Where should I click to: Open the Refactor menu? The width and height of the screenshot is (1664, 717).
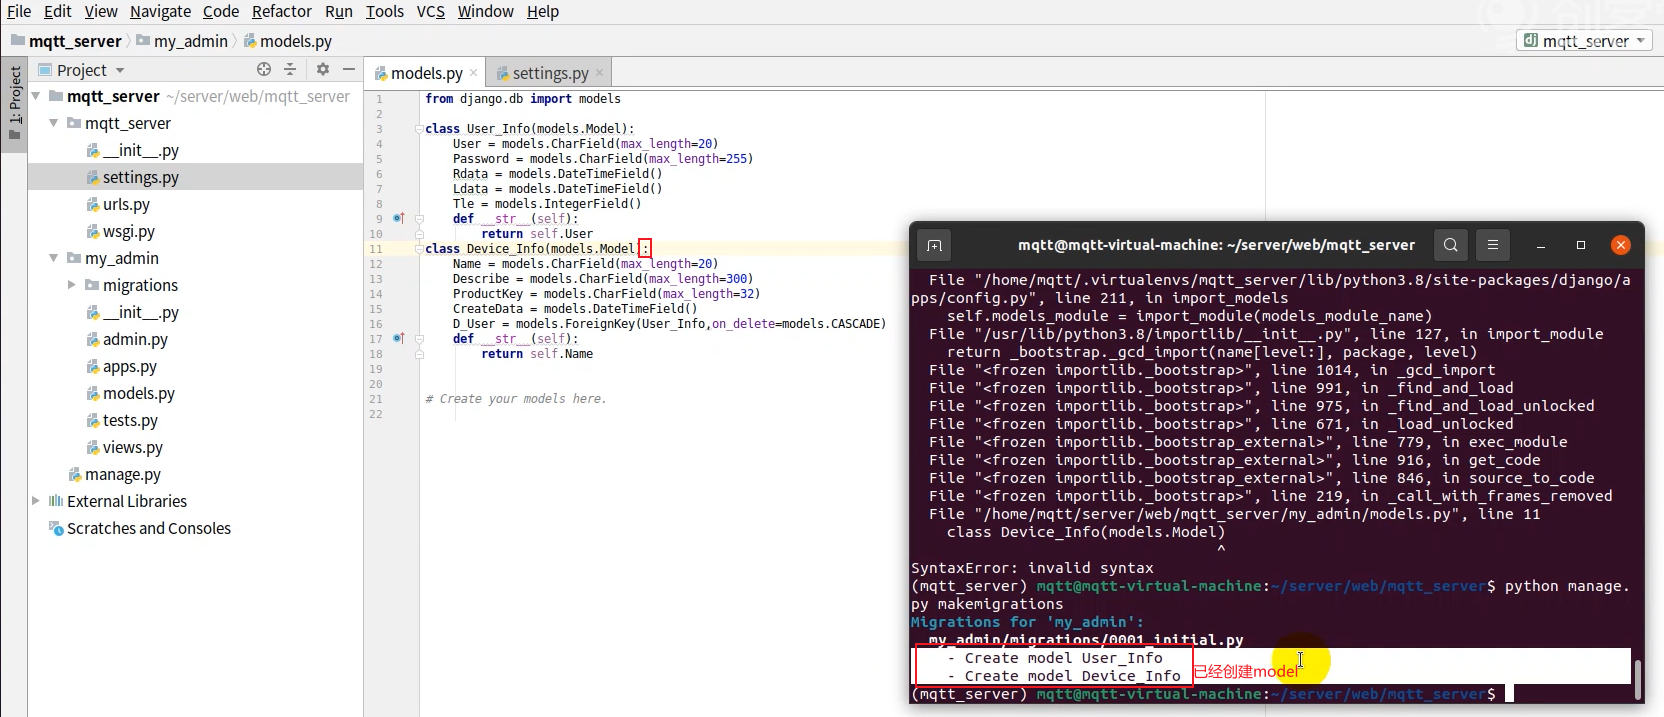pos(281,11)
